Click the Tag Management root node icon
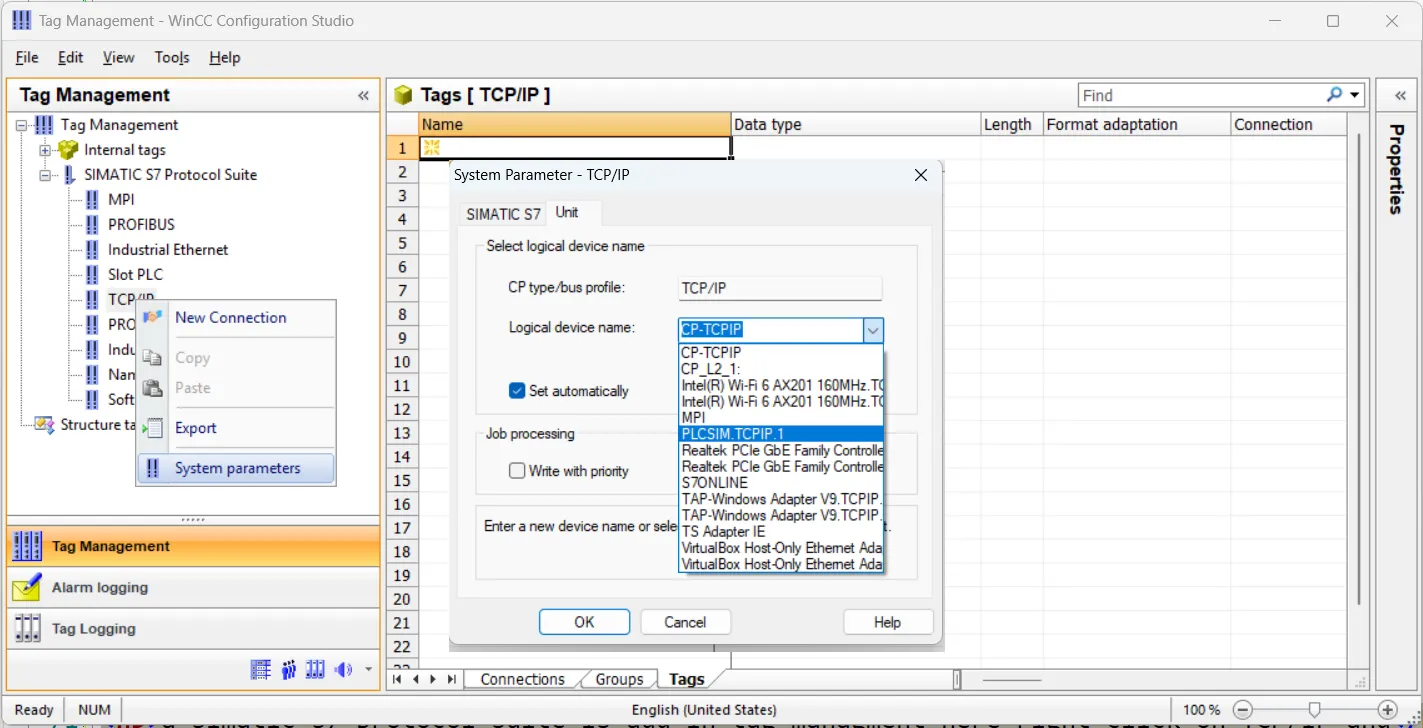Screen dimensions: 1423x728 click(x=44, y=125)
